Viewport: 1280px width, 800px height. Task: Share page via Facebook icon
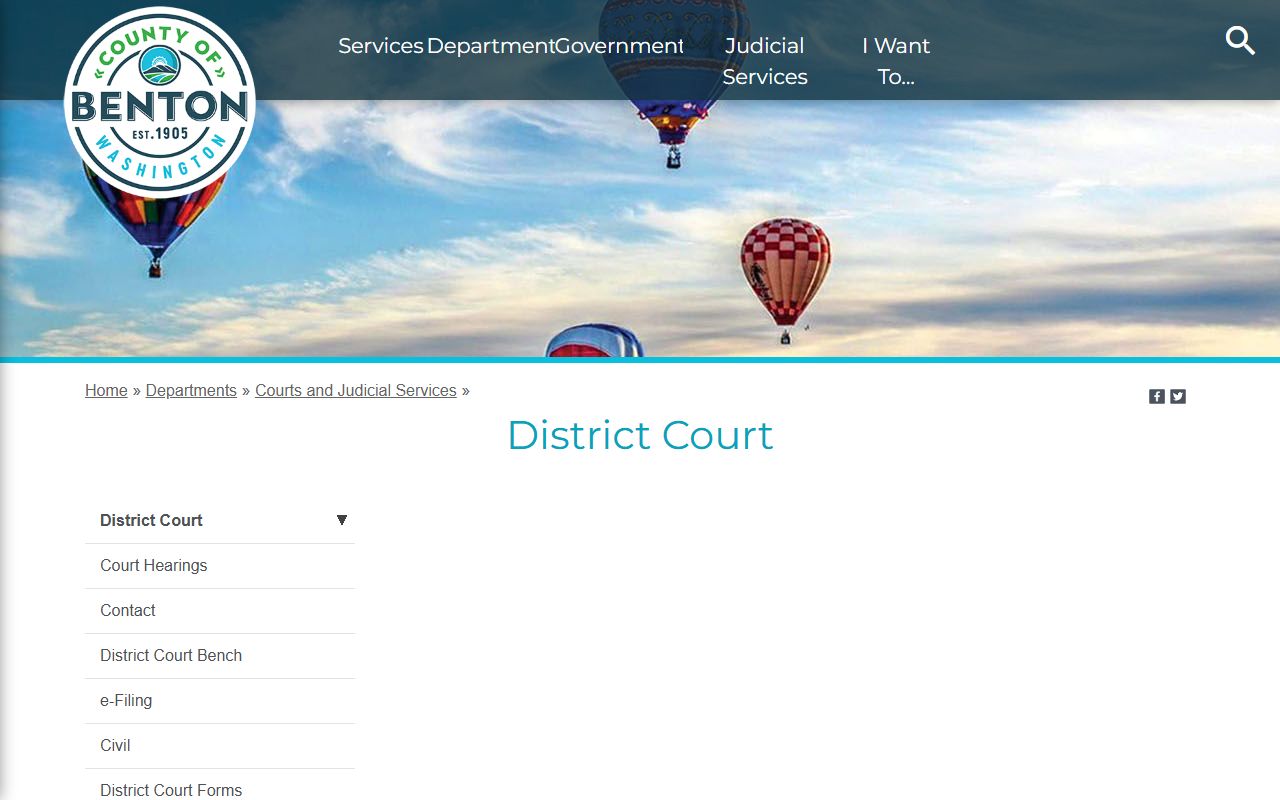1157,396
